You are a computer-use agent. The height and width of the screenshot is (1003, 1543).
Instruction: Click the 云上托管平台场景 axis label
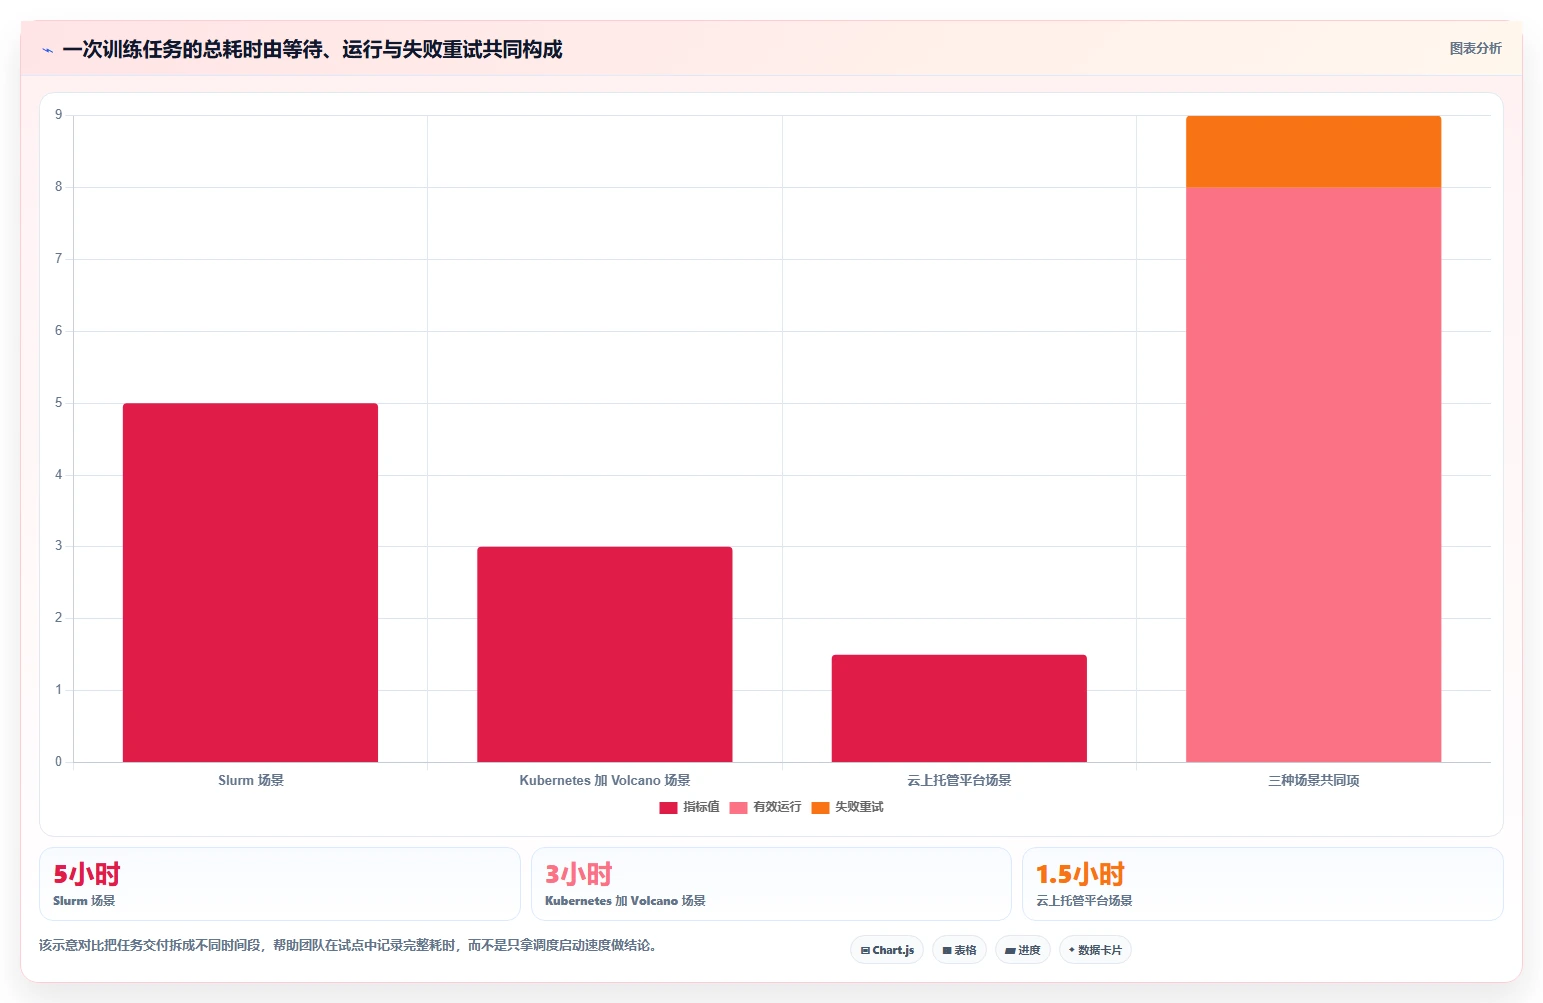[x=959, y=780]
